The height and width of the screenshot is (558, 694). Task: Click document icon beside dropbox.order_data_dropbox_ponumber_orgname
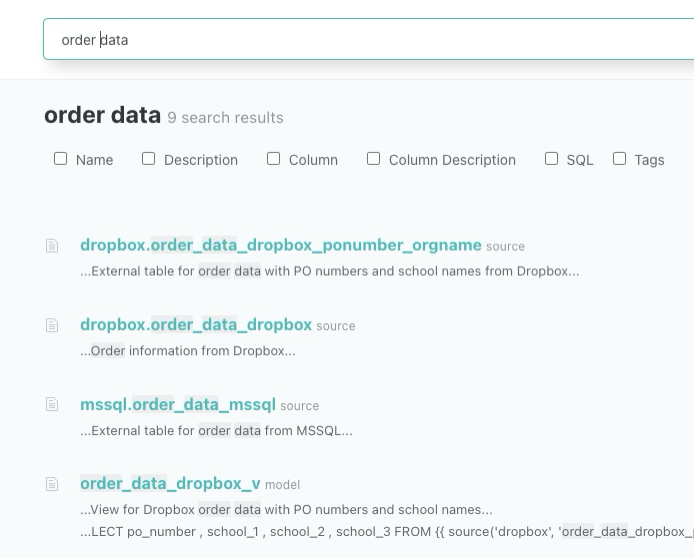52,246
